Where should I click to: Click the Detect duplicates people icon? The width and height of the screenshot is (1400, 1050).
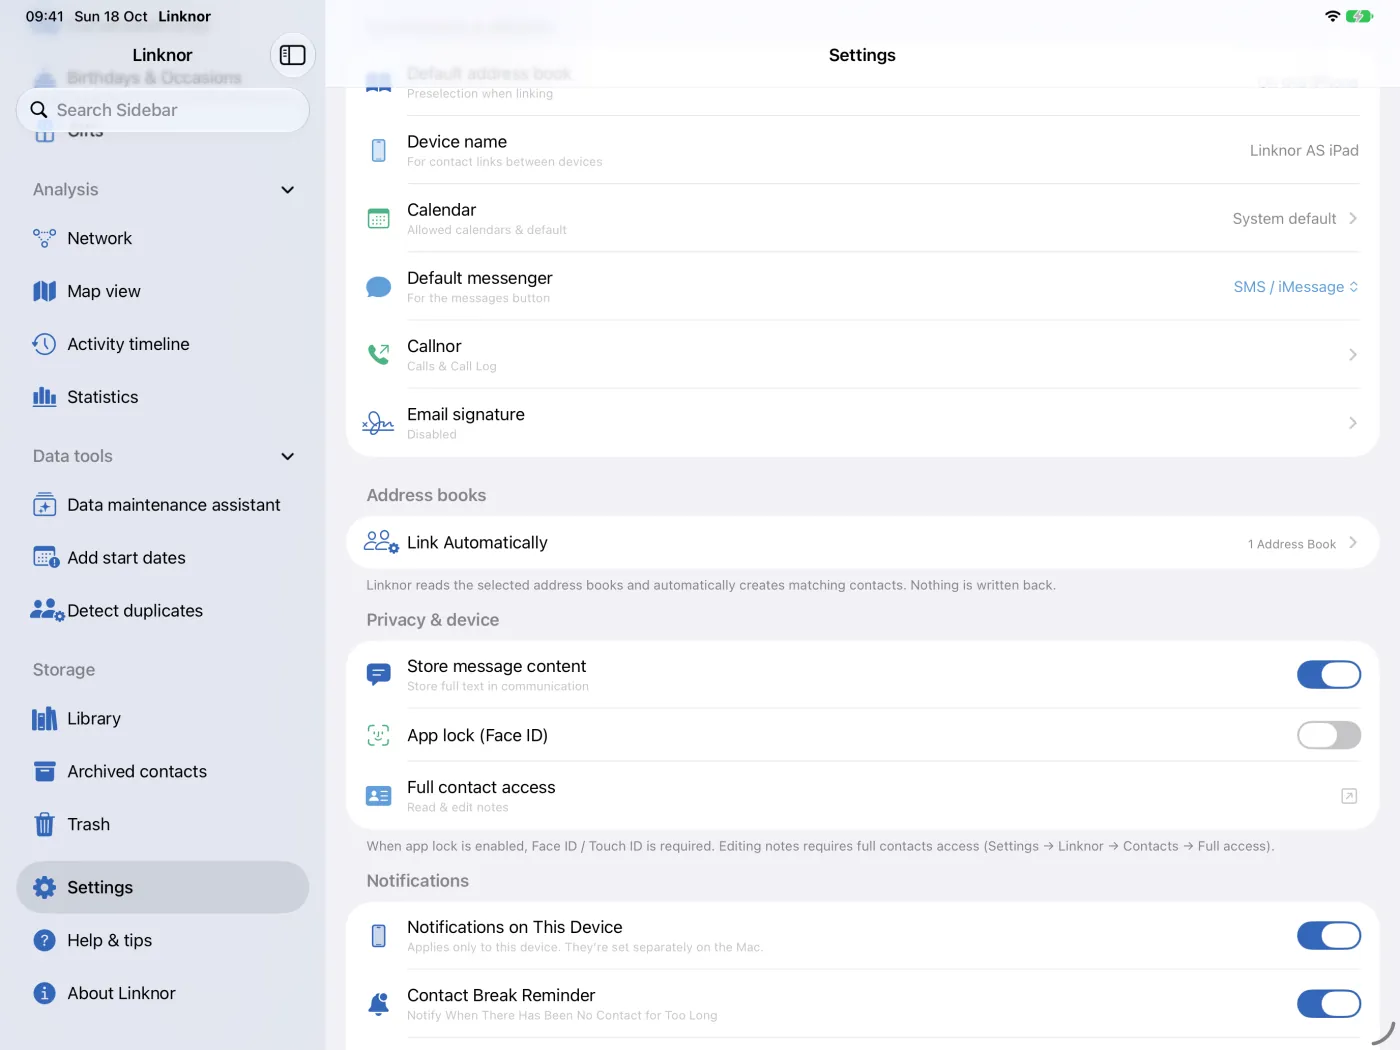pos(47,611)
